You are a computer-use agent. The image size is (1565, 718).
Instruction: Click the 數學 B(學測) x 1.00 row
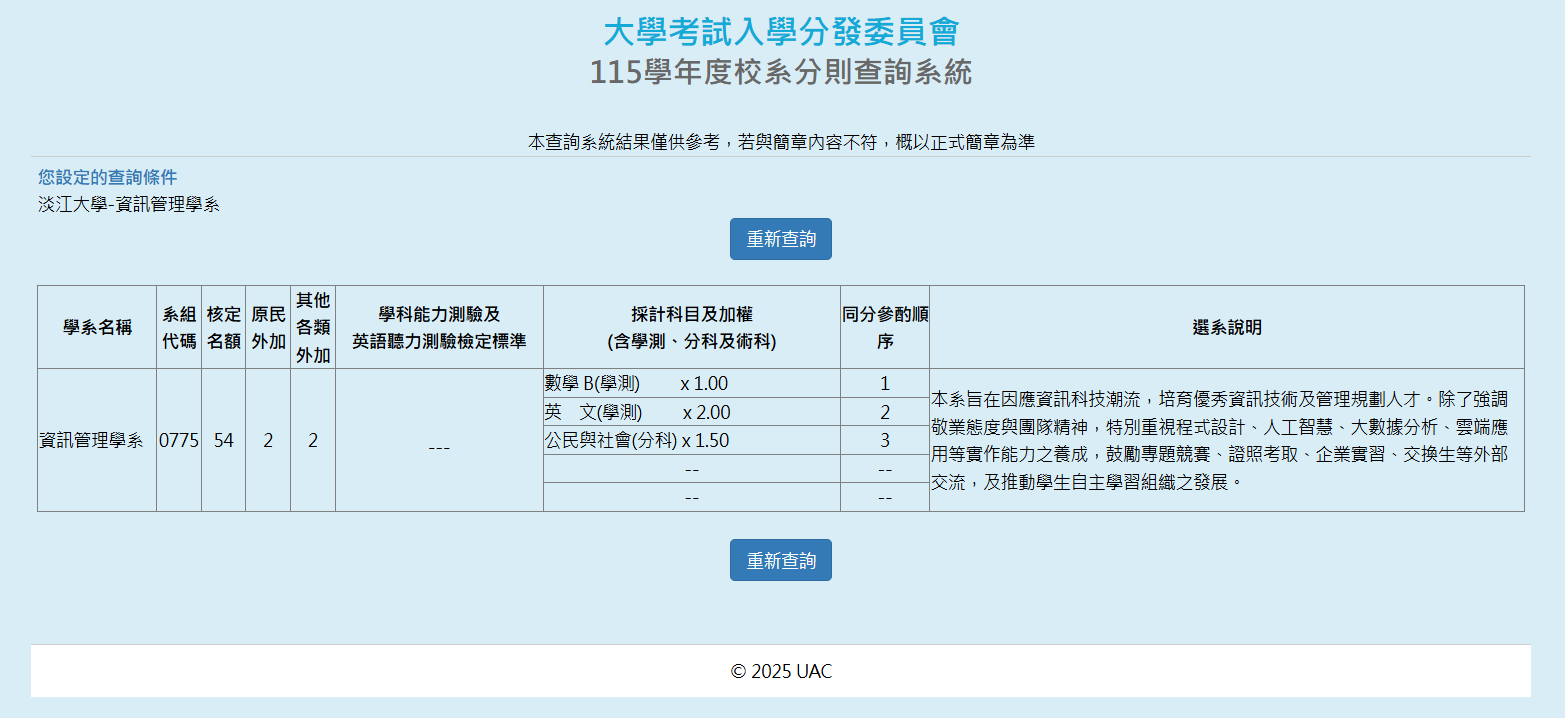pyautogui.click(x=637, y=384)
